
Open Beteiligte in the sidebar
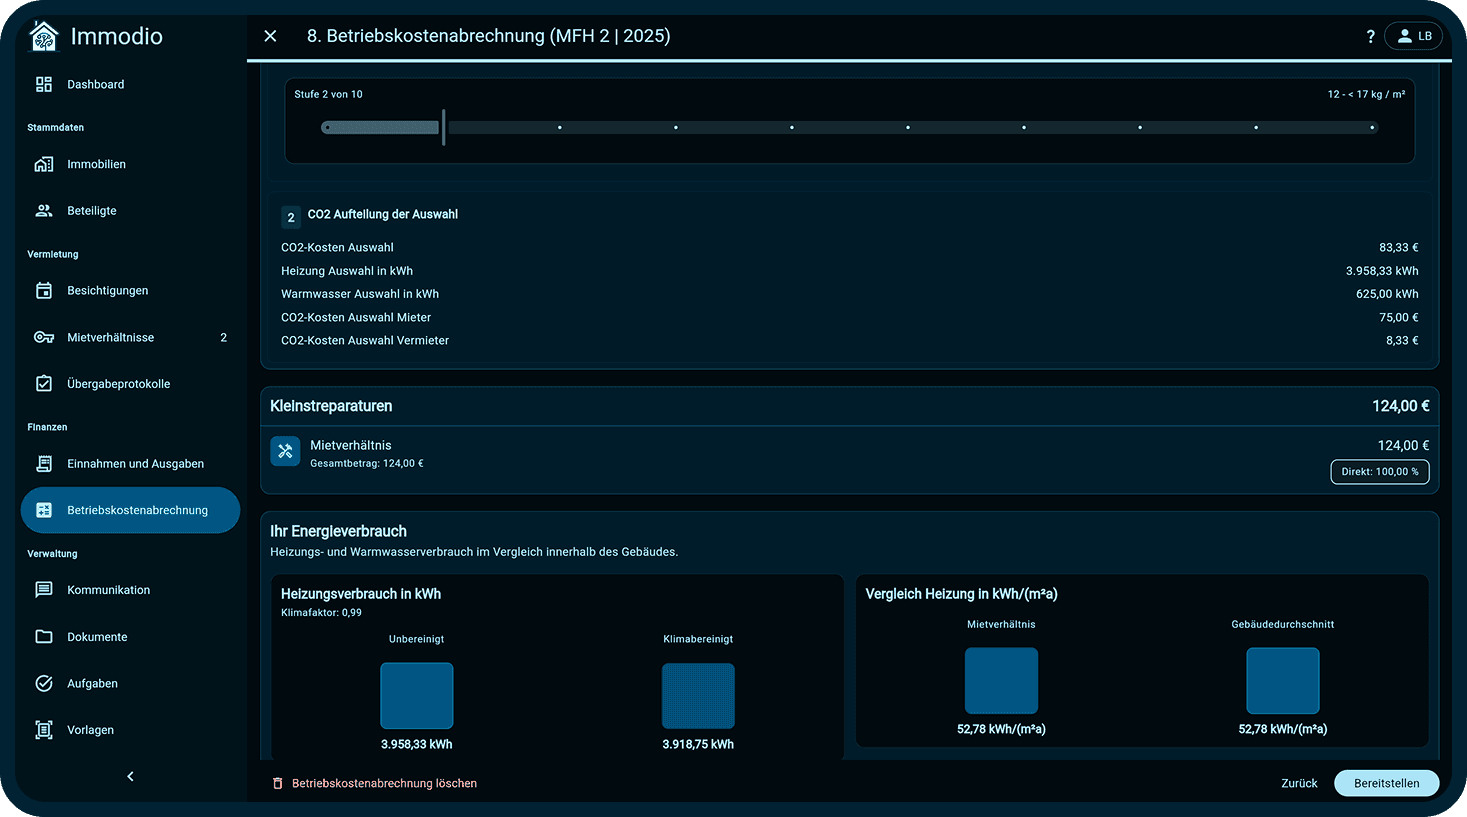tap(130, 211)
